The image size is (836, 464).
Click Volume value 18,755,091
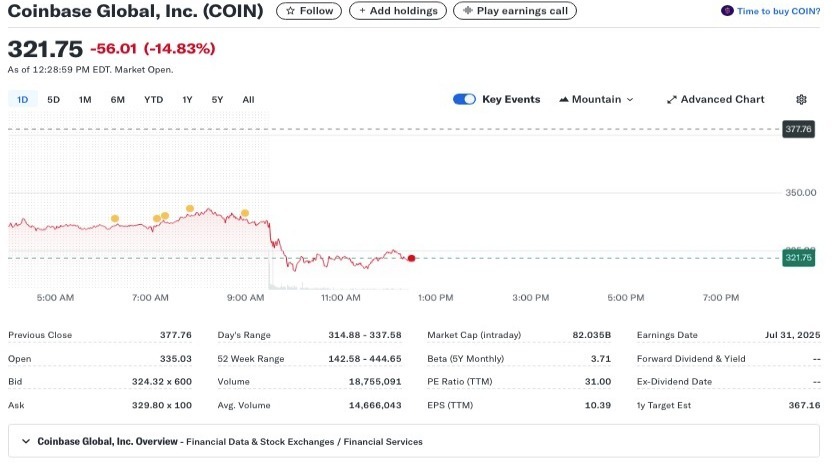[375, 381]
